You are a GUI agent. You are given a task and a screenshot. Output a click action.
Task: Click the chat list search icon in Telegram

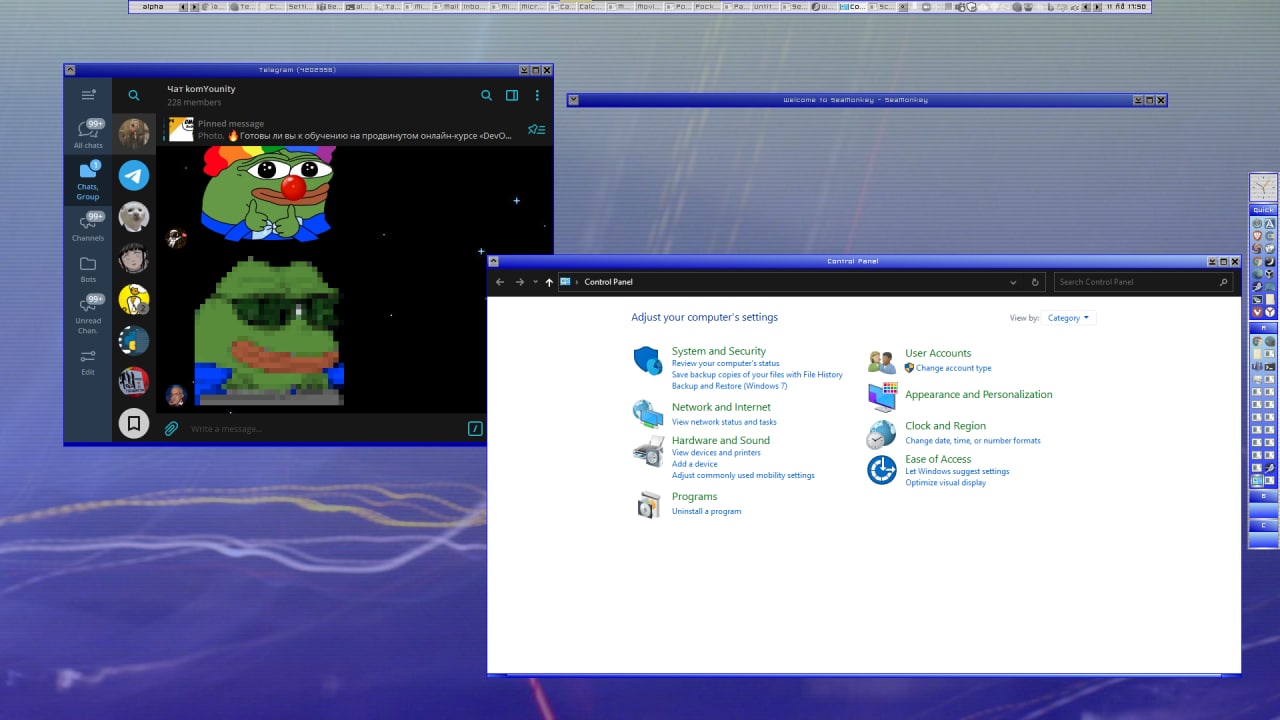(x=134, y=96)
